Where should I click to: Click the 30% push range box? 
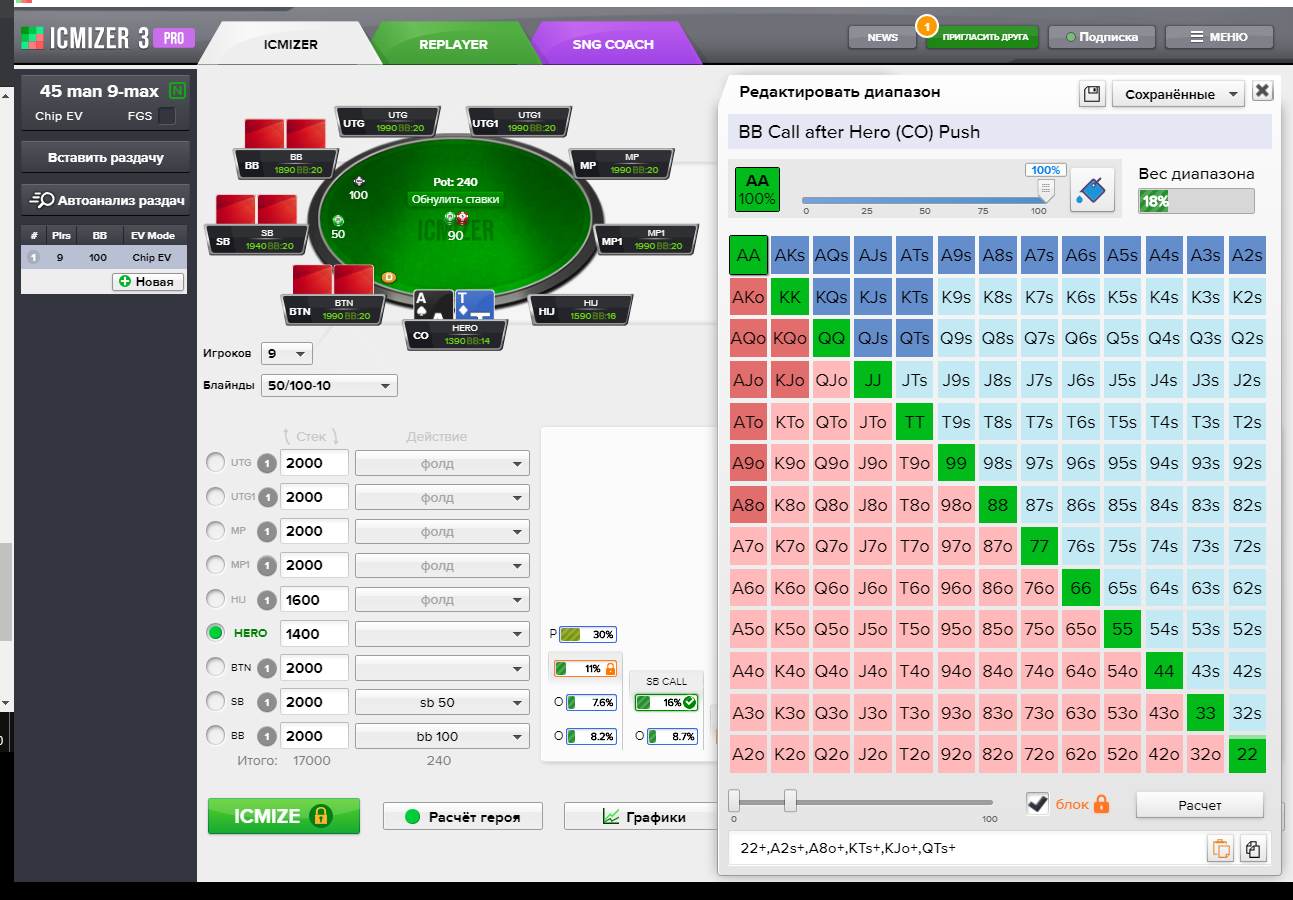click(587, 634)
